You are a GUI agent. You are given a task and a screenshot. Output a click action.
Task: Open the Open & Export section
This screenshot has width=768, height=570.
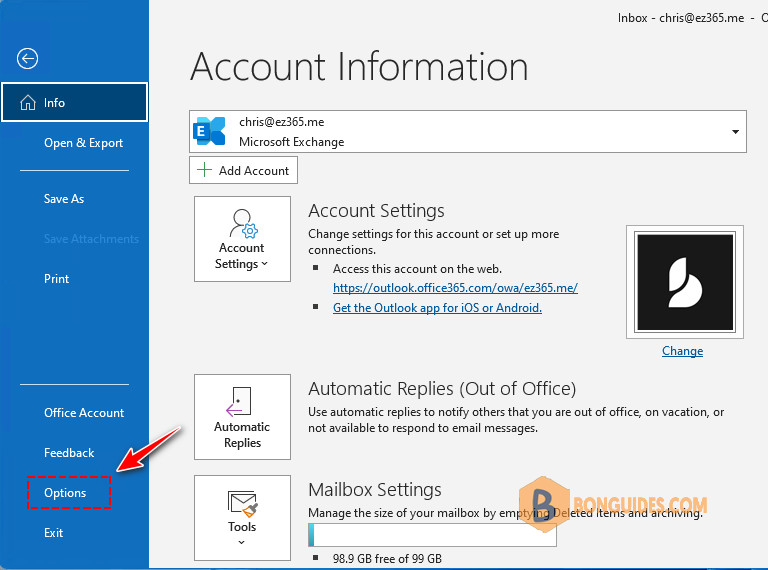pos(83,143)
